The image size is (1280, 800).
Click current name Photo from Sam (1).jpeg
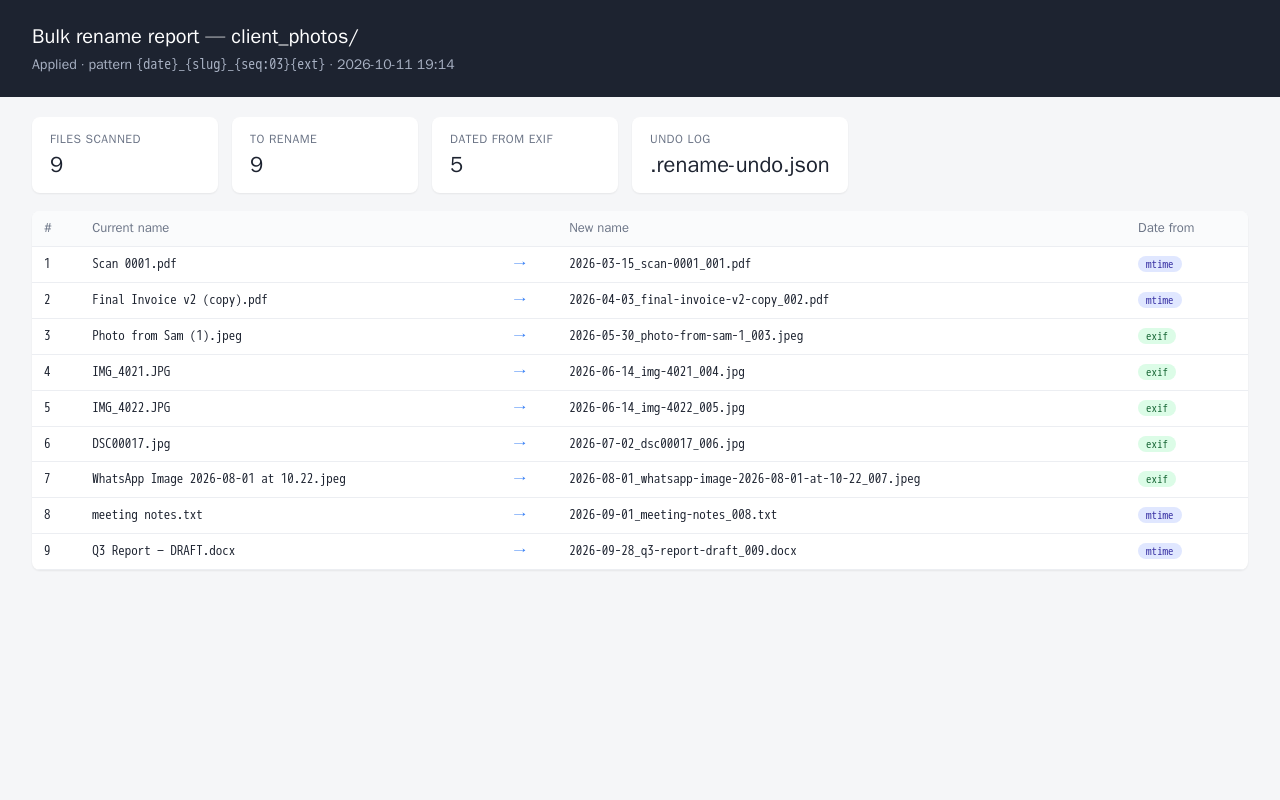[x=167, y=336]
